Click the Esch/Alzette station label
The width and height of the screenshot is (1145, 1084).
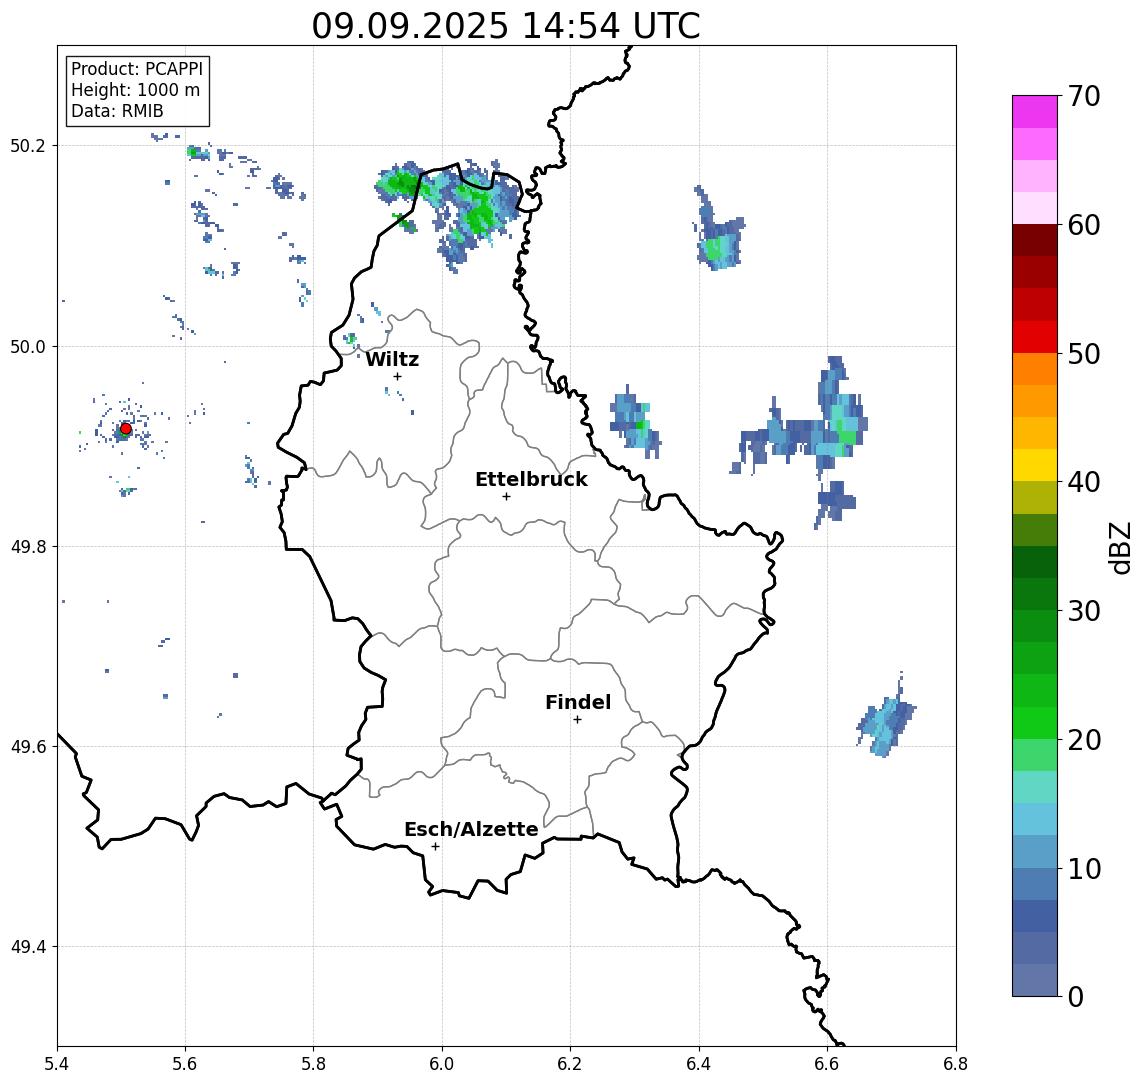pos(471,829)
